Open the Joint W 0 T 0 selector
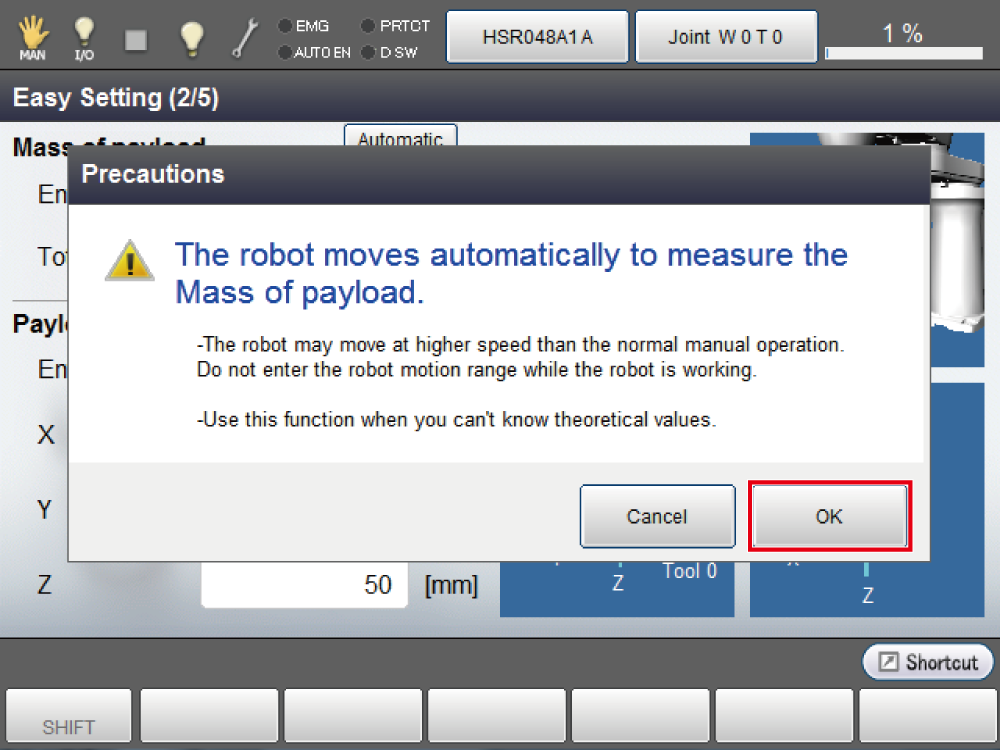Image resolution: width=1000 pixels, height=750 pixels. pos(726,37)
